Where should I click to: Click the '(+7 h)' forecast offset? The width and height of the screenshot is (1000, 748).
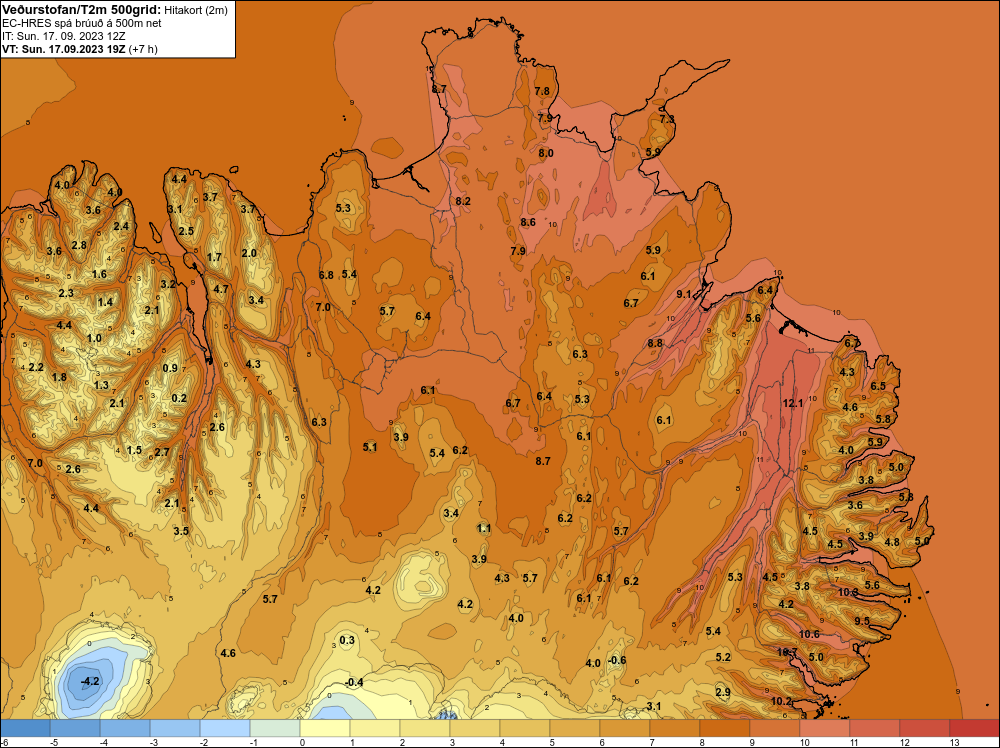pyautogui.click(x=143, y=49)
